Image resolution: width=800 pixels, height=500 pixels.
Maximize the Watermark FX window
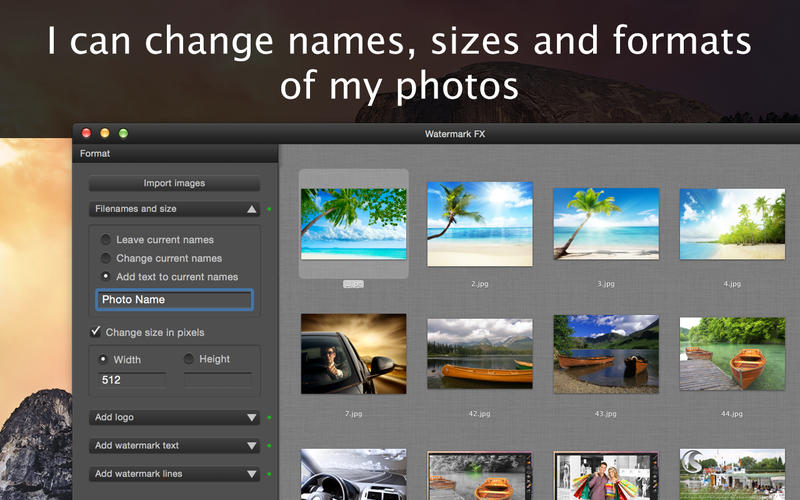coord(123,133)
